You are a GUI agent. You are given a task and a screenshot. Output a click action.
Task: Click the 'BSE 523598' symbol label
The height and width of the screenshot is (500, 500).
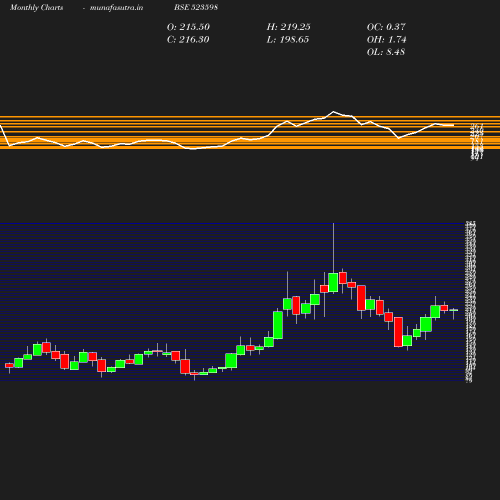pyautogui.click(x=196, y=7)
